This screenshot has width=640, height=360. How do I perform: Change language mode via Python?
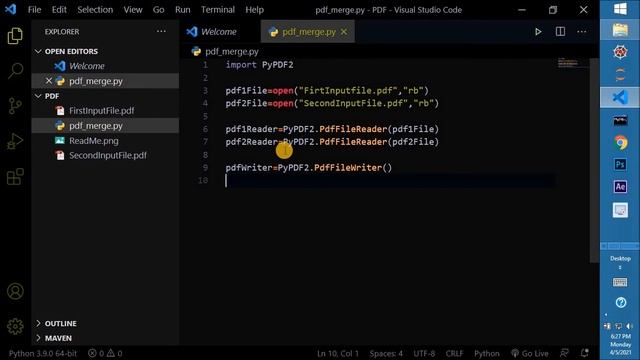487,353
